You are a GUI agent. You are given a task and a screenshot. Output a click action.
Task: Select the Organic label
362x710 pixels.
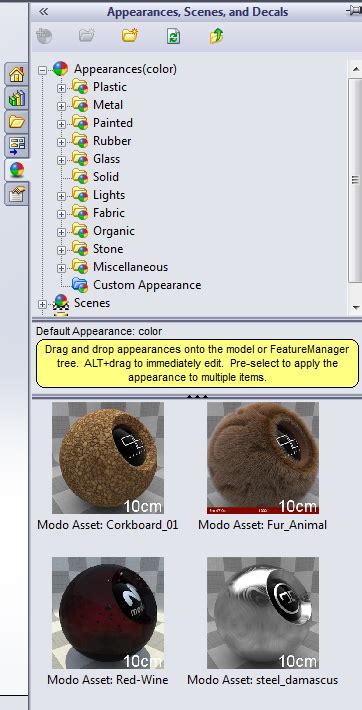(x=114, y=231)
